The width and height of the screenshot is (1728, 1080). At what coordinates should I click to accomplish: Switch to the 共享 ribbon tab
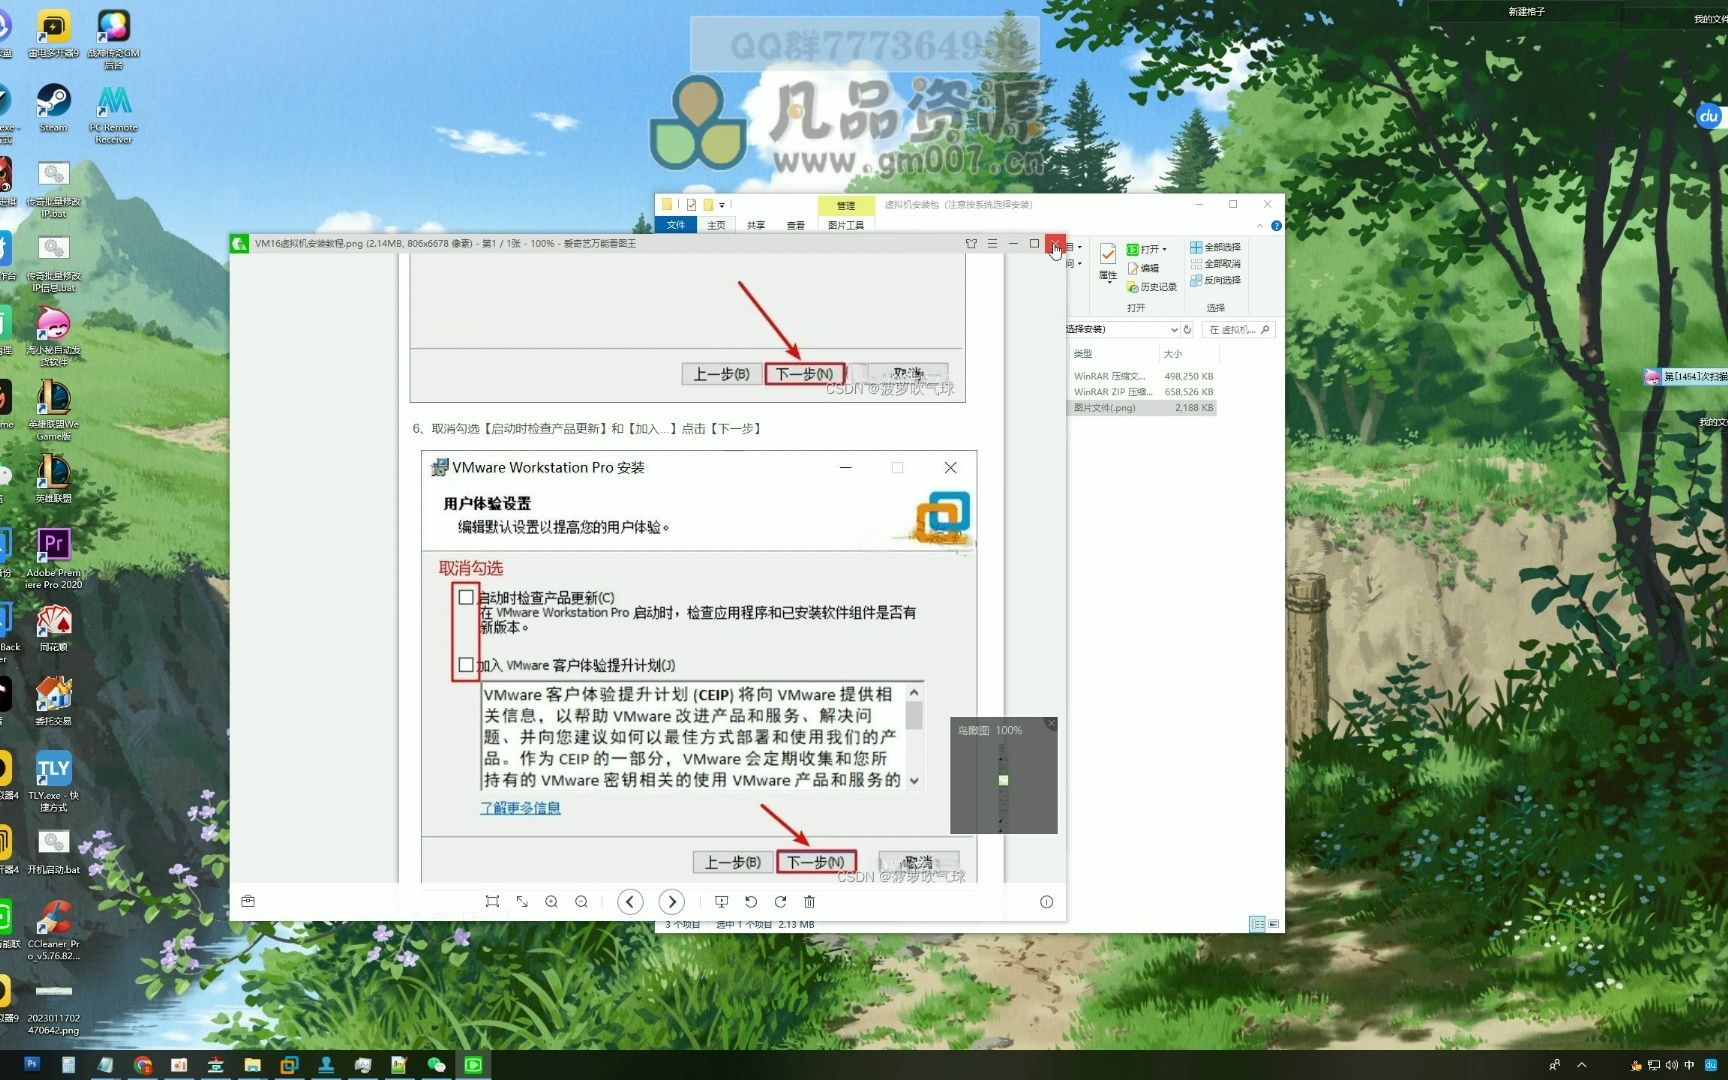coord(756,225)
